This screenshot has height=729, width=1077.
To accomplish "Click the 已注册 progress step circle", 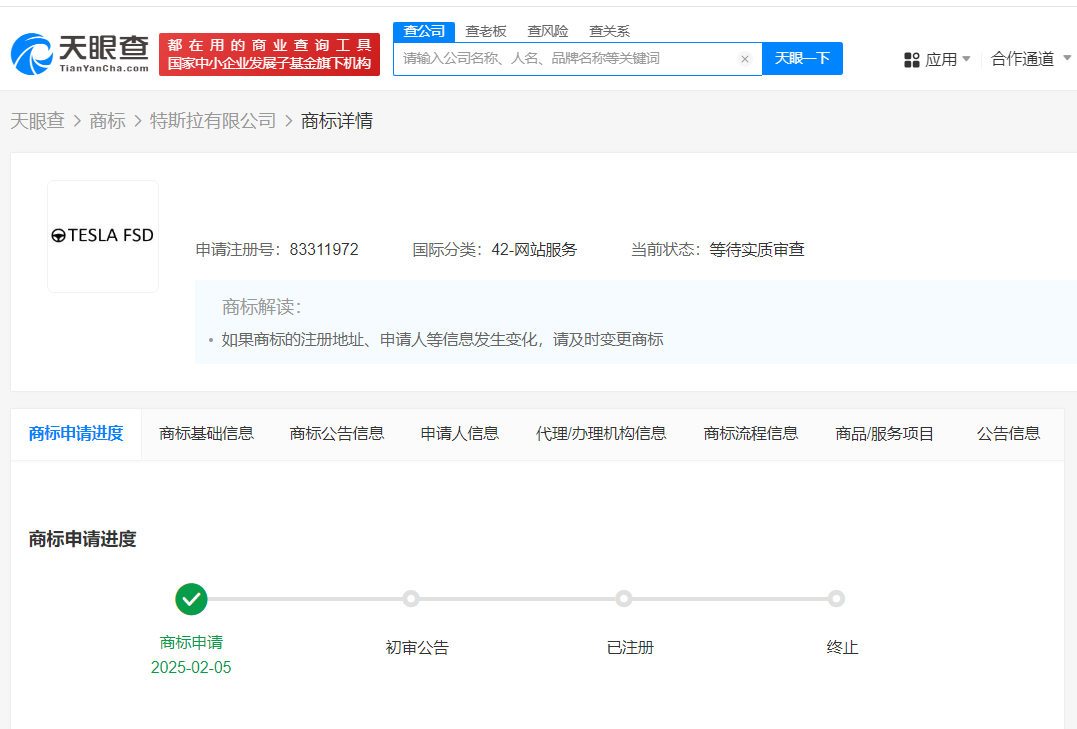I will (624, 599).
